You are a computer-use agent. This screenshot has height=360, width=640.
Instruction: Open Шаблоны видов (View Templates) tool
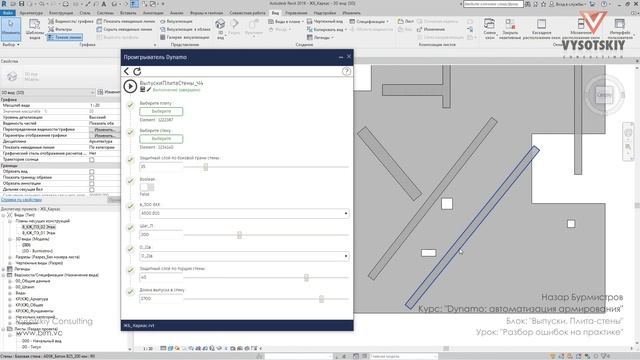point(35,29)
